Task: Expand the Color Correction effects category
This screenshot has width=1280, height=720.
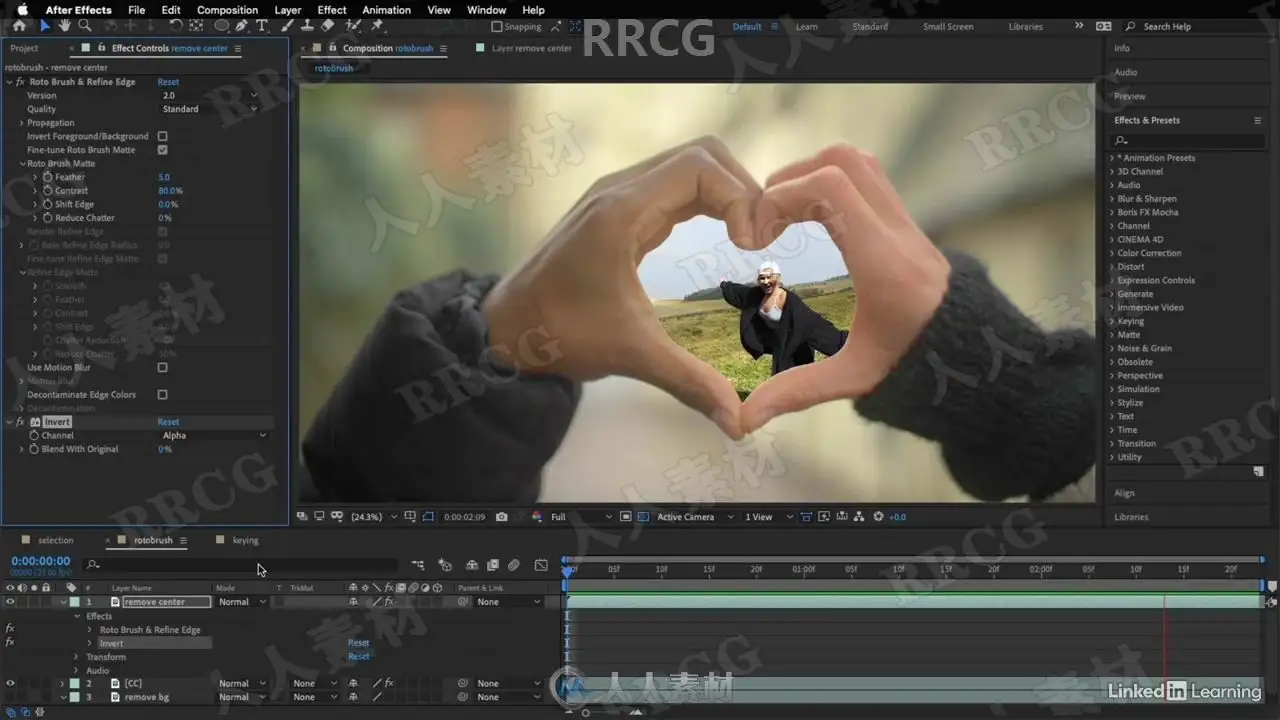Action: tap(1111, 253)
